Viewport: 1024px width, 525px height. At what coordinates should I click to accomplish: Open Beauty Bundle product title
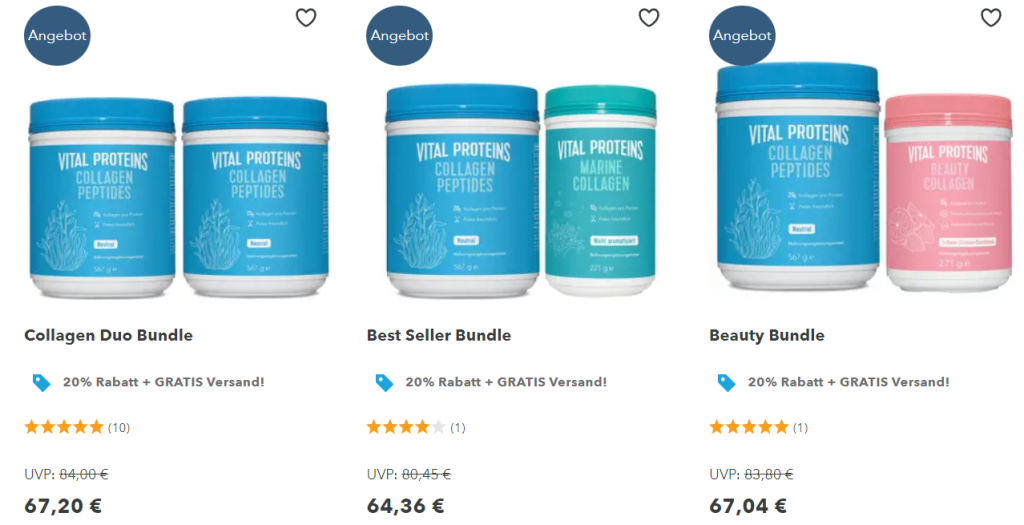[x=767, y=336]
